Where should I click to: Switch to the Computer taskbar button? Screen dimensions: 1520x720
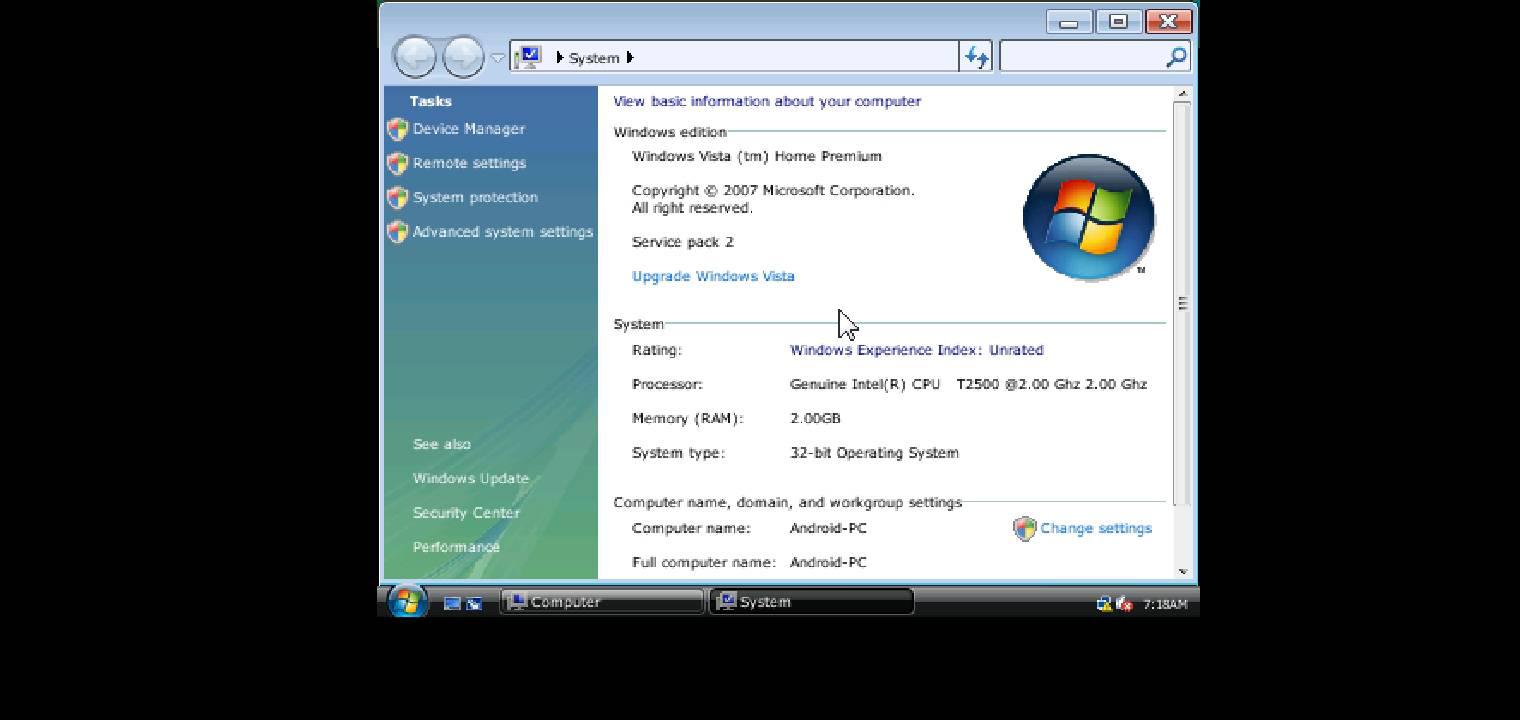click(602, 602)
